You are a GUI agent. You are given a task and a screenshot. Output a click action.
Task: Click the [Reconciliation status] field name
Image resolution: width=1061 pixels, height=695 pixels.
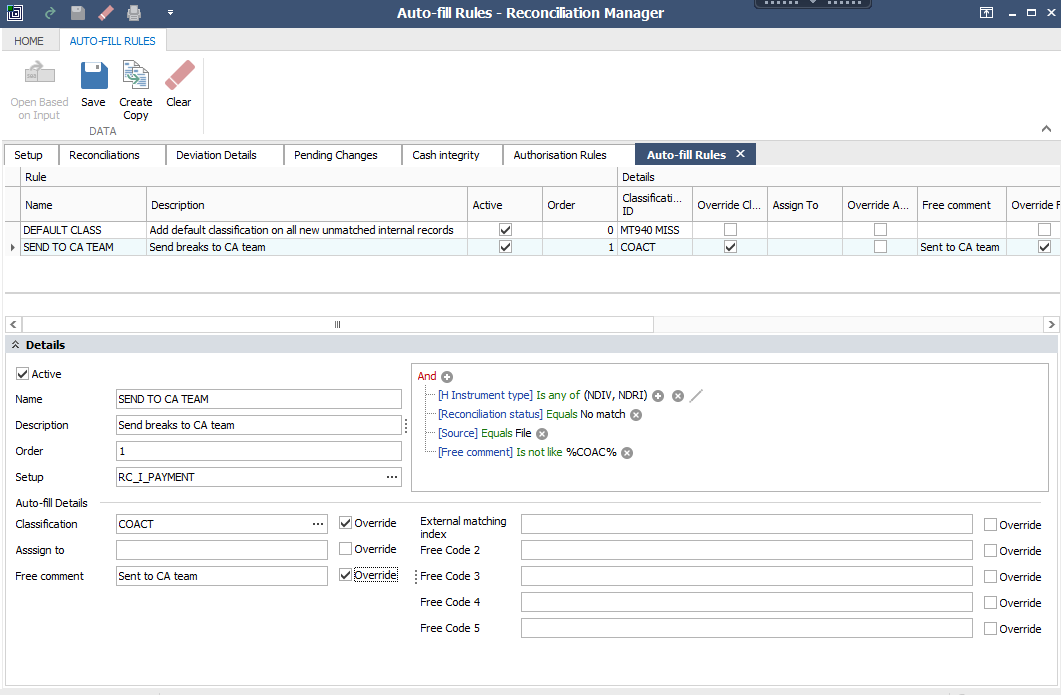[491, 414]
